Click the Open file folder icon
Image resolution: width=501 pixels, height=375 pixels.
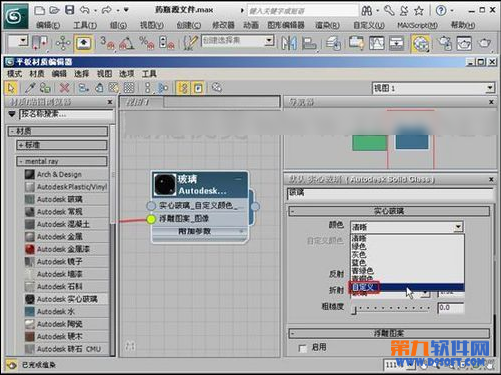54,10
